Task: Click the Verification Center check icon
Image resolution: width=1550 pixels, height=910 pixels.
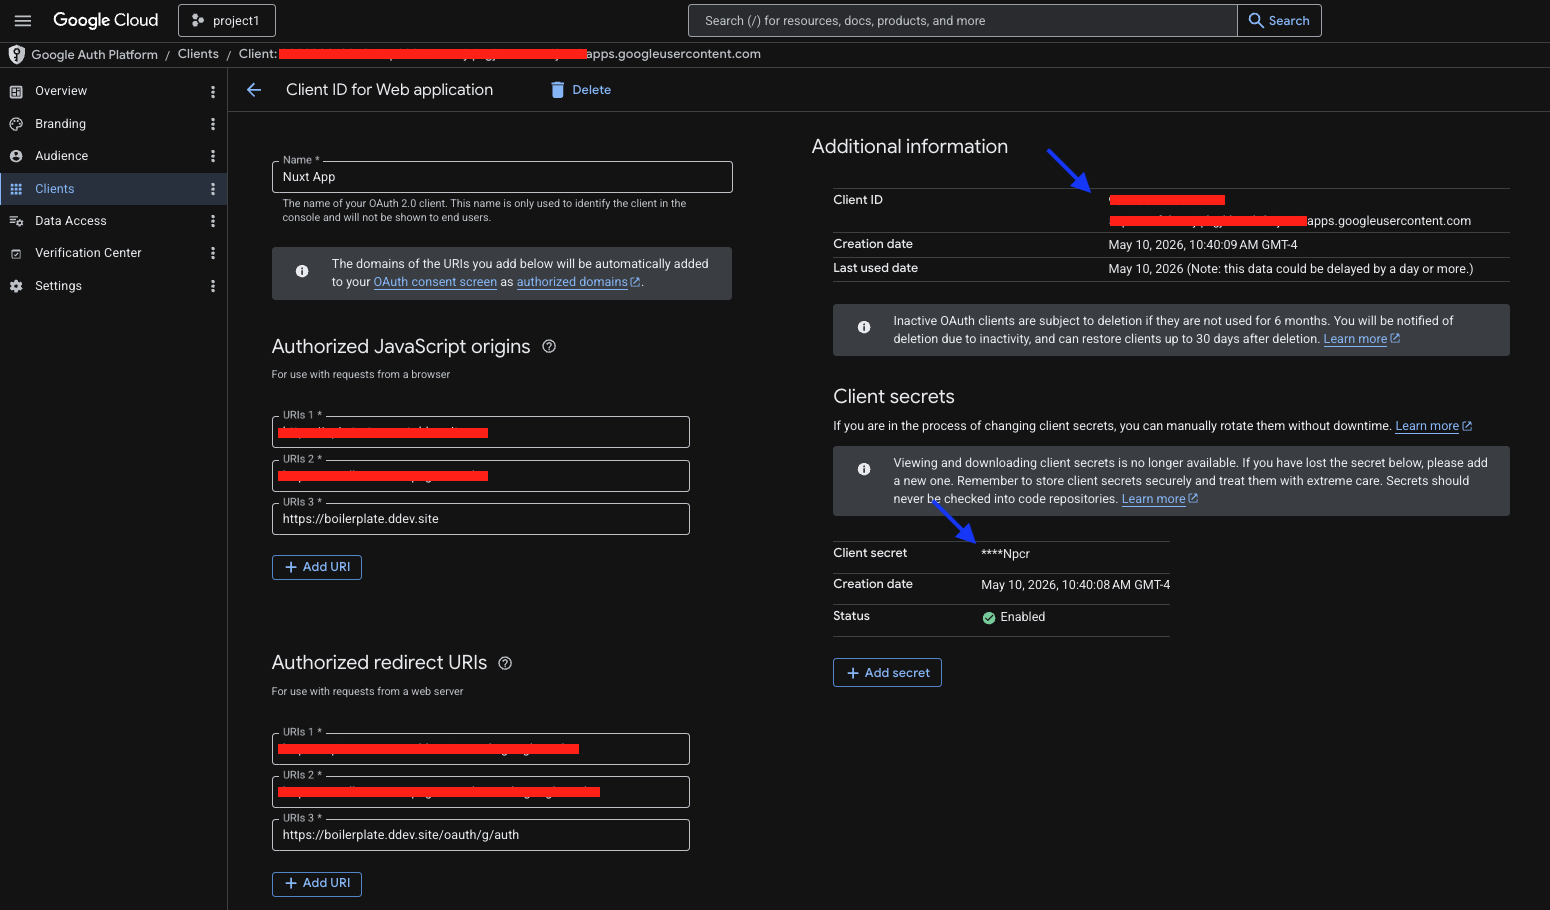Action: tap(16, 254)
